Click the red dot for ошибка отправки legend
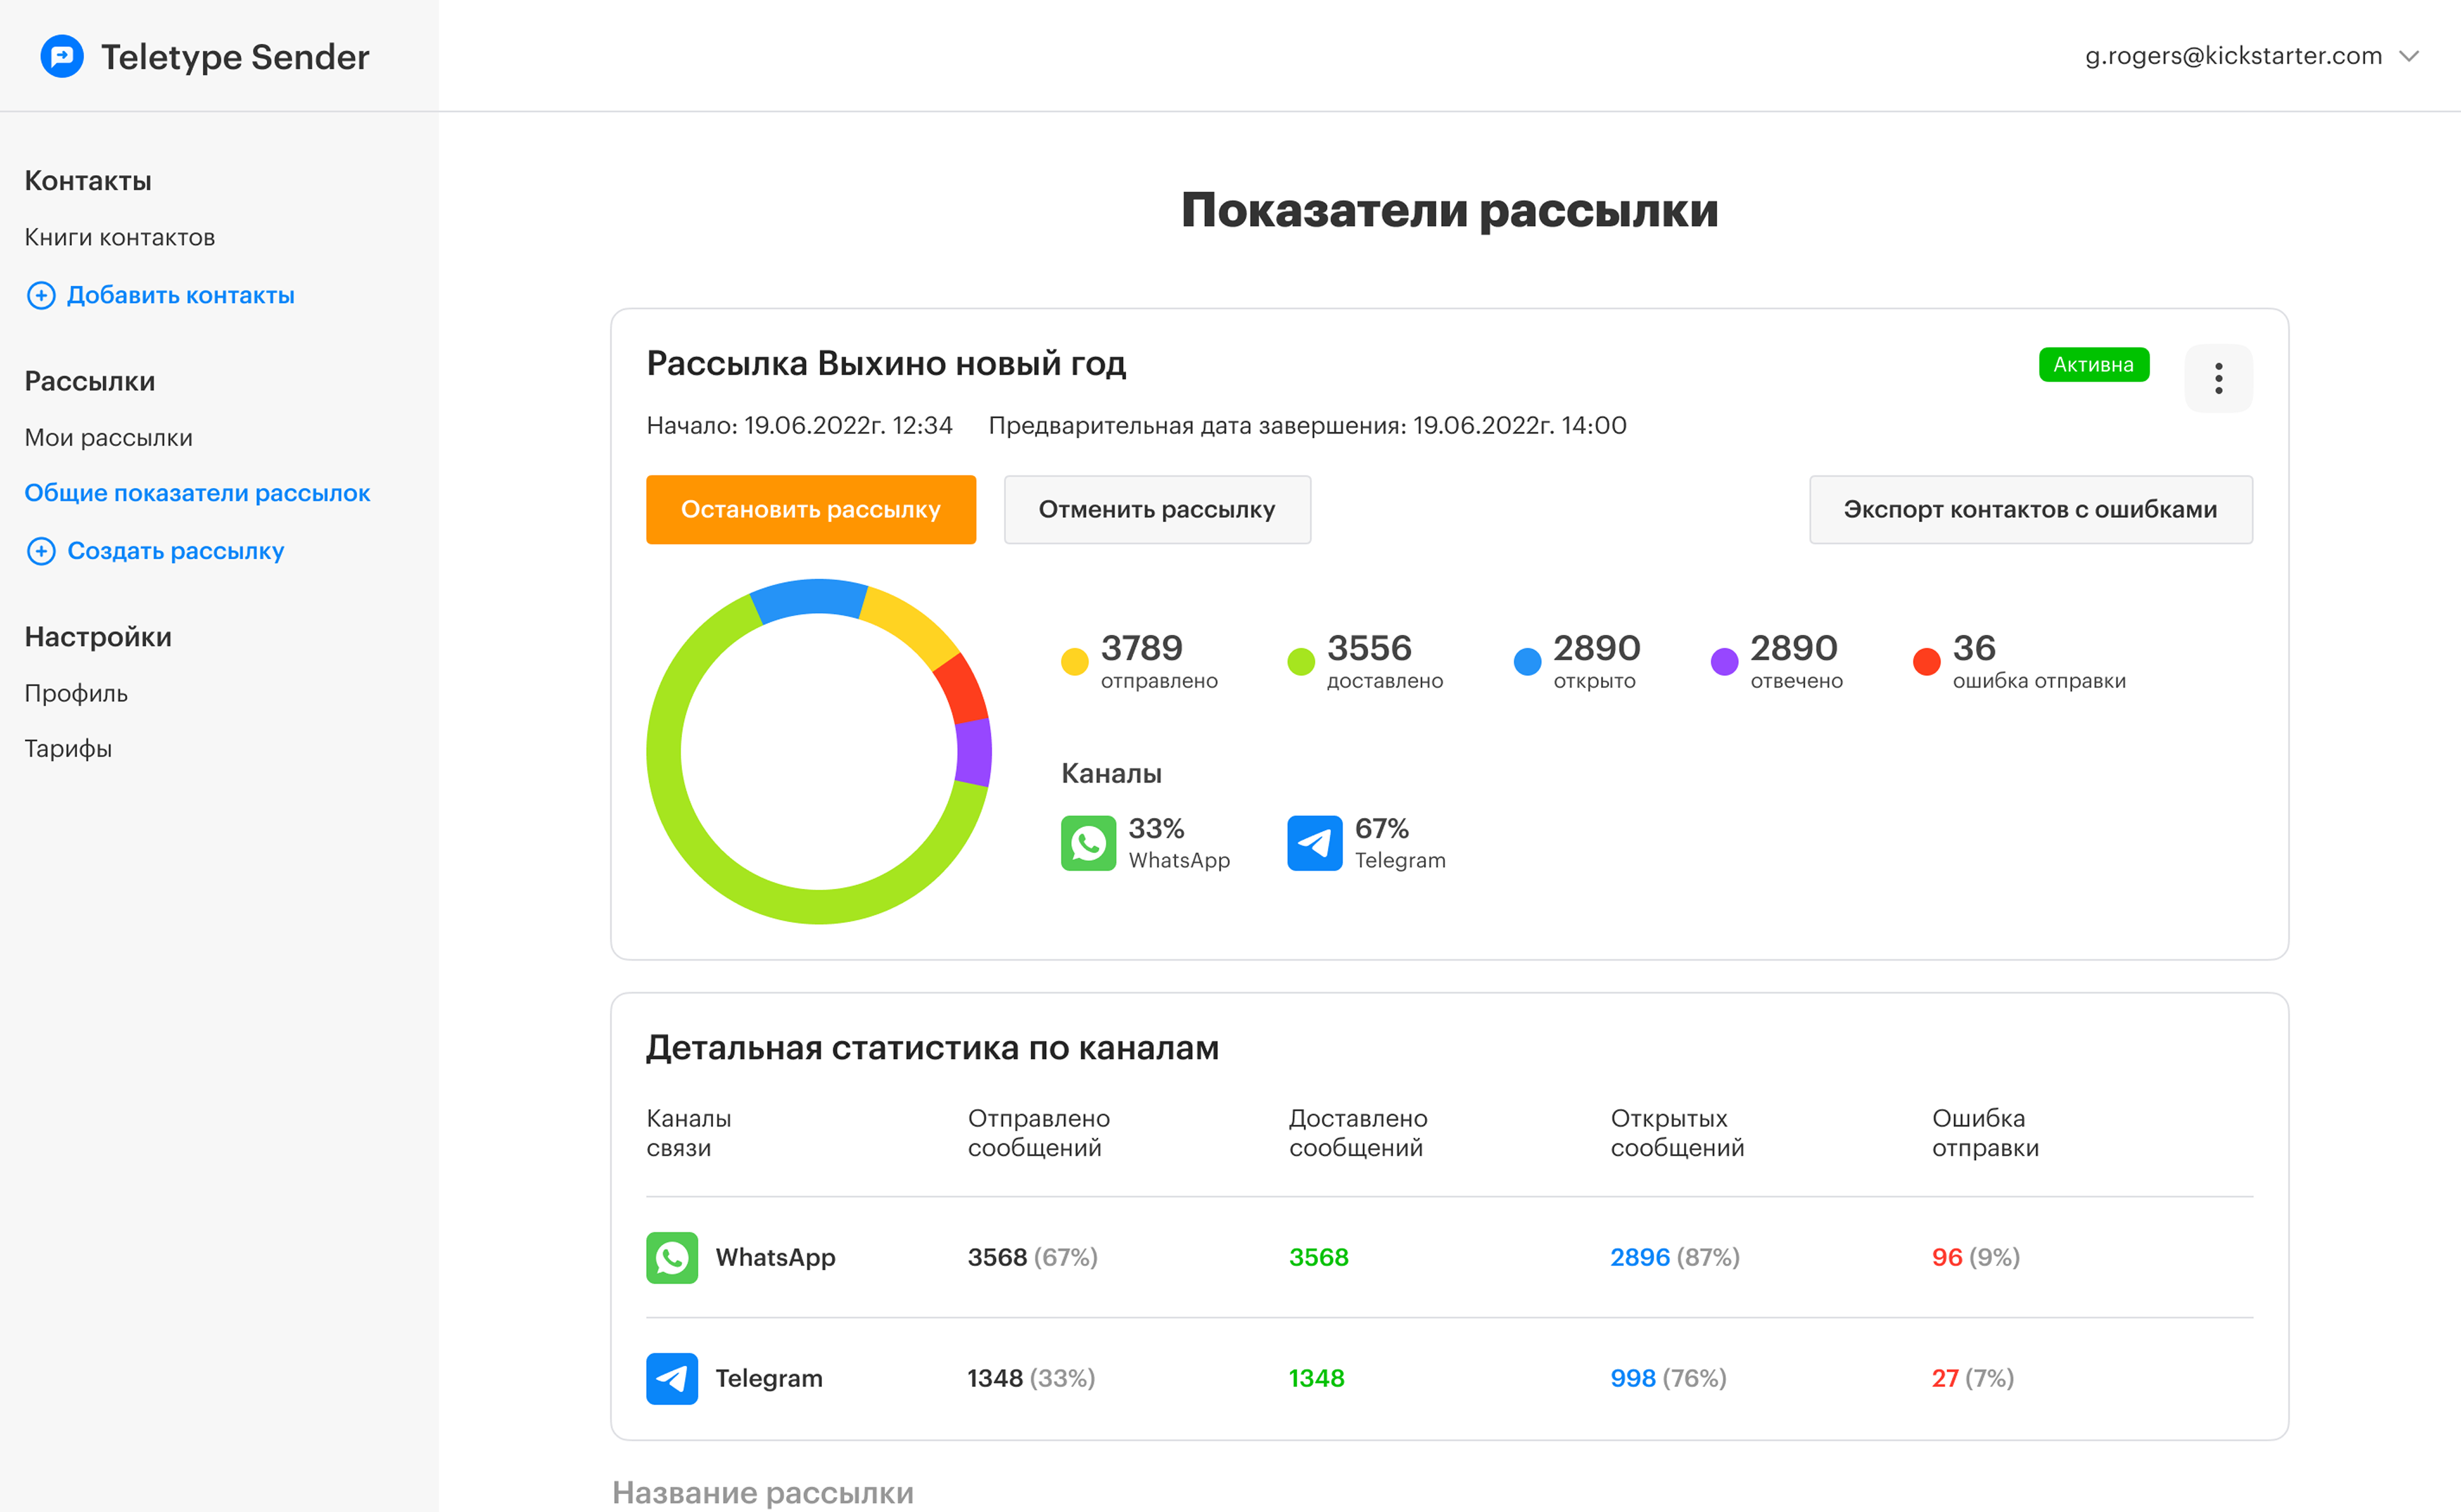Viewport: 2461px width, 1512px height. coord(1926,662)
